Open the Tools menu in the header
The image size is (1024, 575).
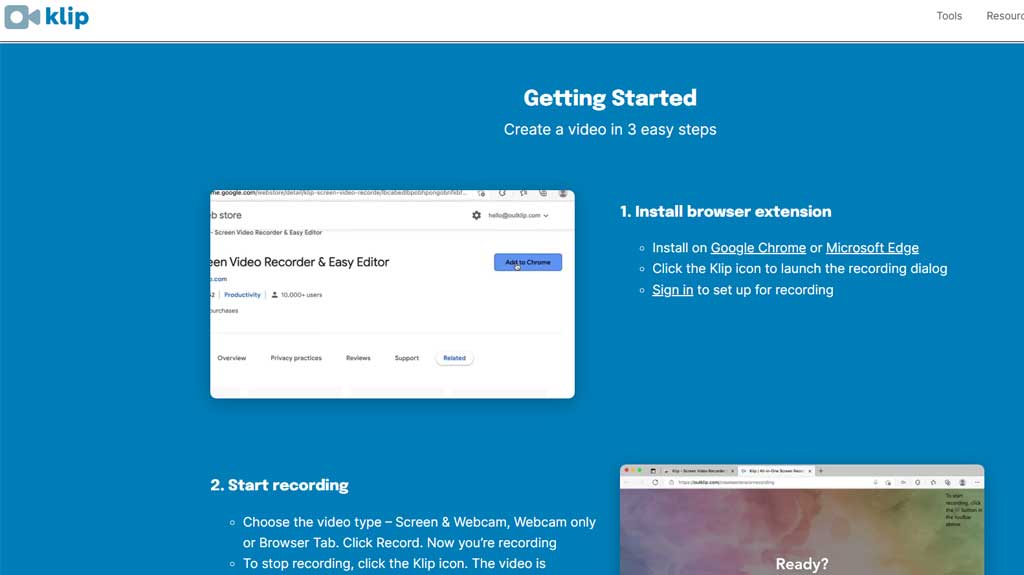pos(949,16)
